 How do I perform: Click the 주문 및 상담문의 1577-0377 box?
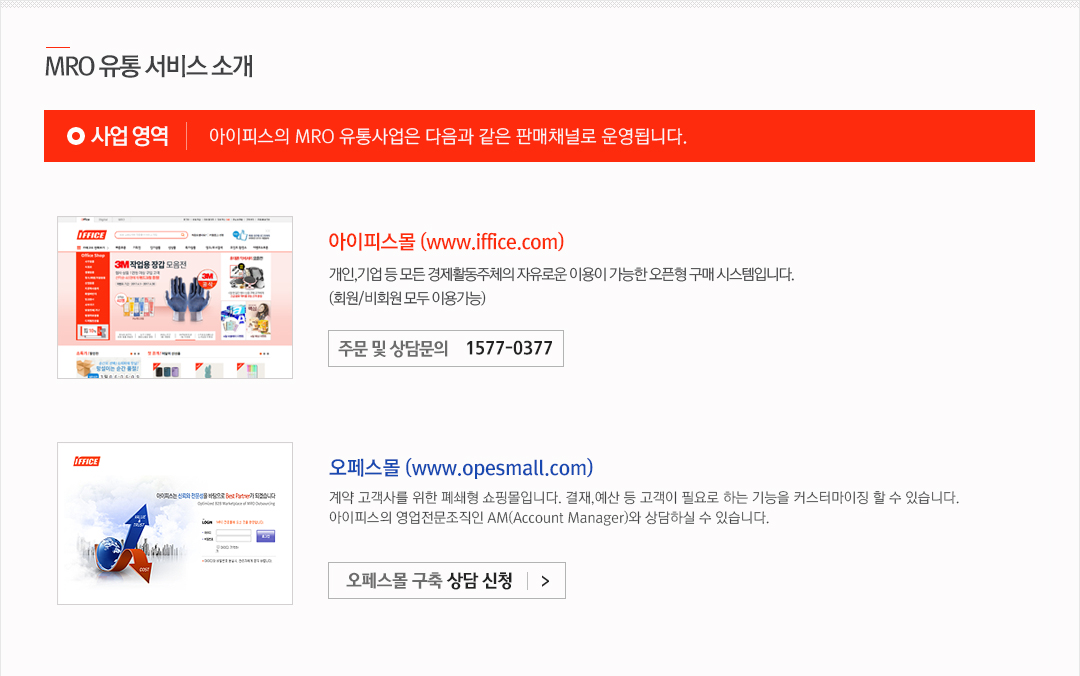click(x=446, y=349)
